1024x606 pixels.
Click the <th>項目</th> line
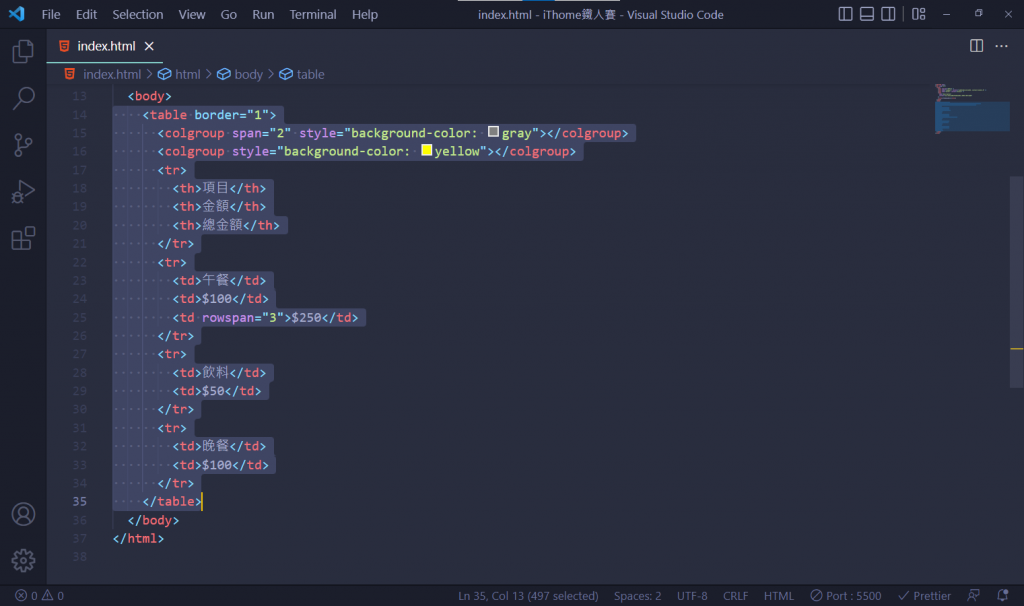(219, 188)
